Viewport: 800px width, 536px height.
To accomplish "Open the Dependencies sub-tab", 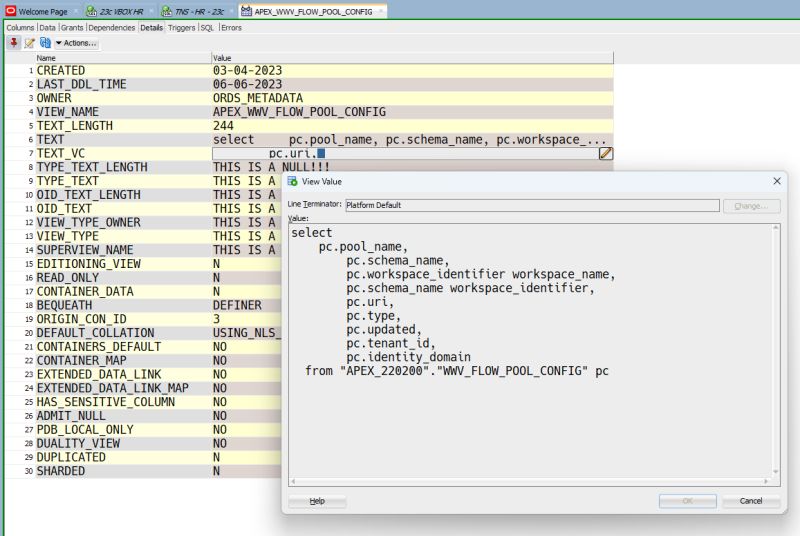I will click(112, 28).
